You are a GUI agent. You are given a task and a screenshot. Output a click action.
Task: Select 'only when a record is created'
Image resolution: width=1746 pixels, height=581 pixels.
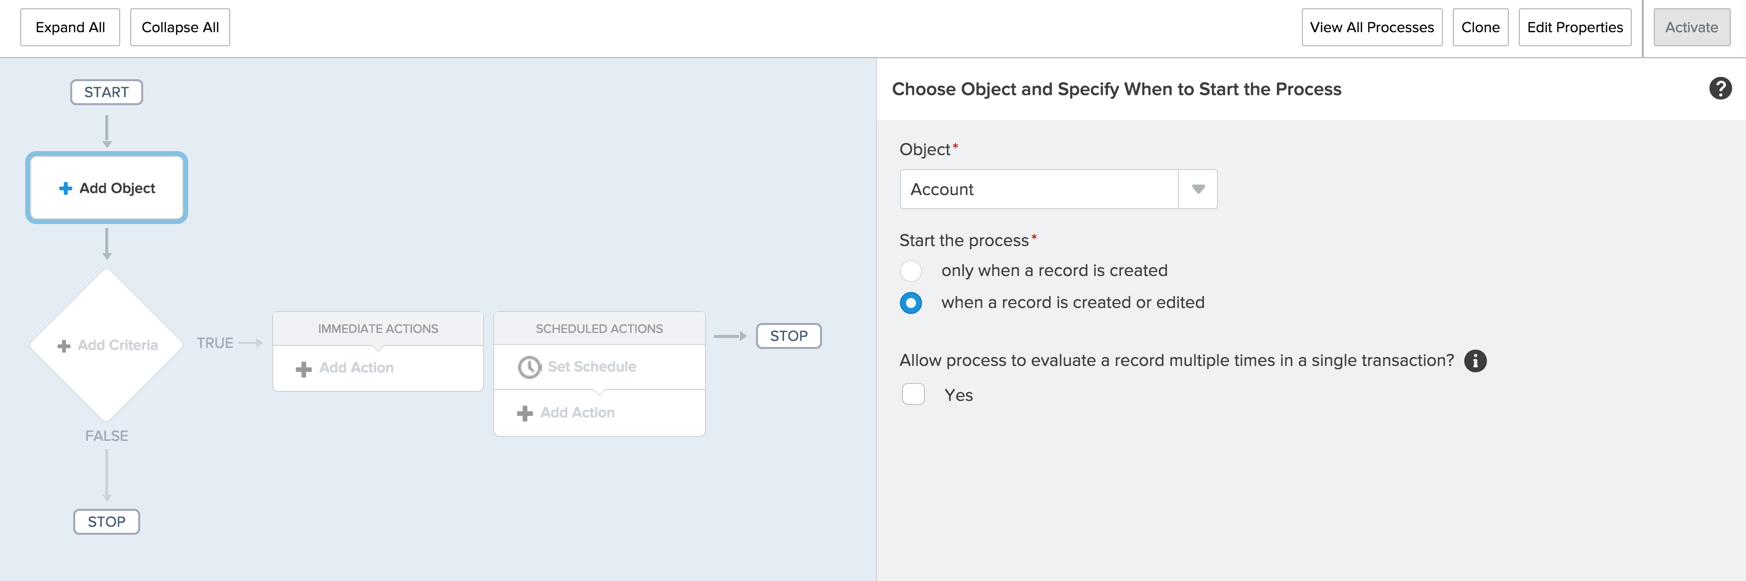(911, 271)
